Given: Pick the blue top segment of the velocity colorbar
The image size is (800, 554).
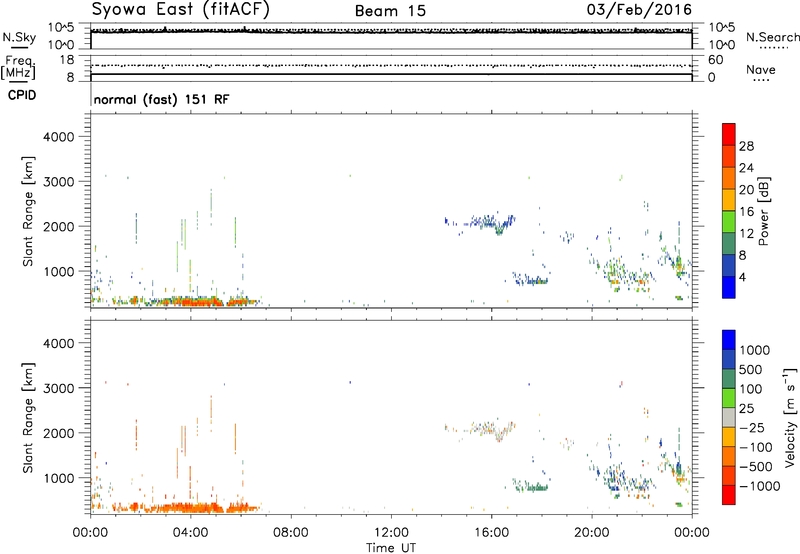Looking at the screenshot, I should click(729, 340).
